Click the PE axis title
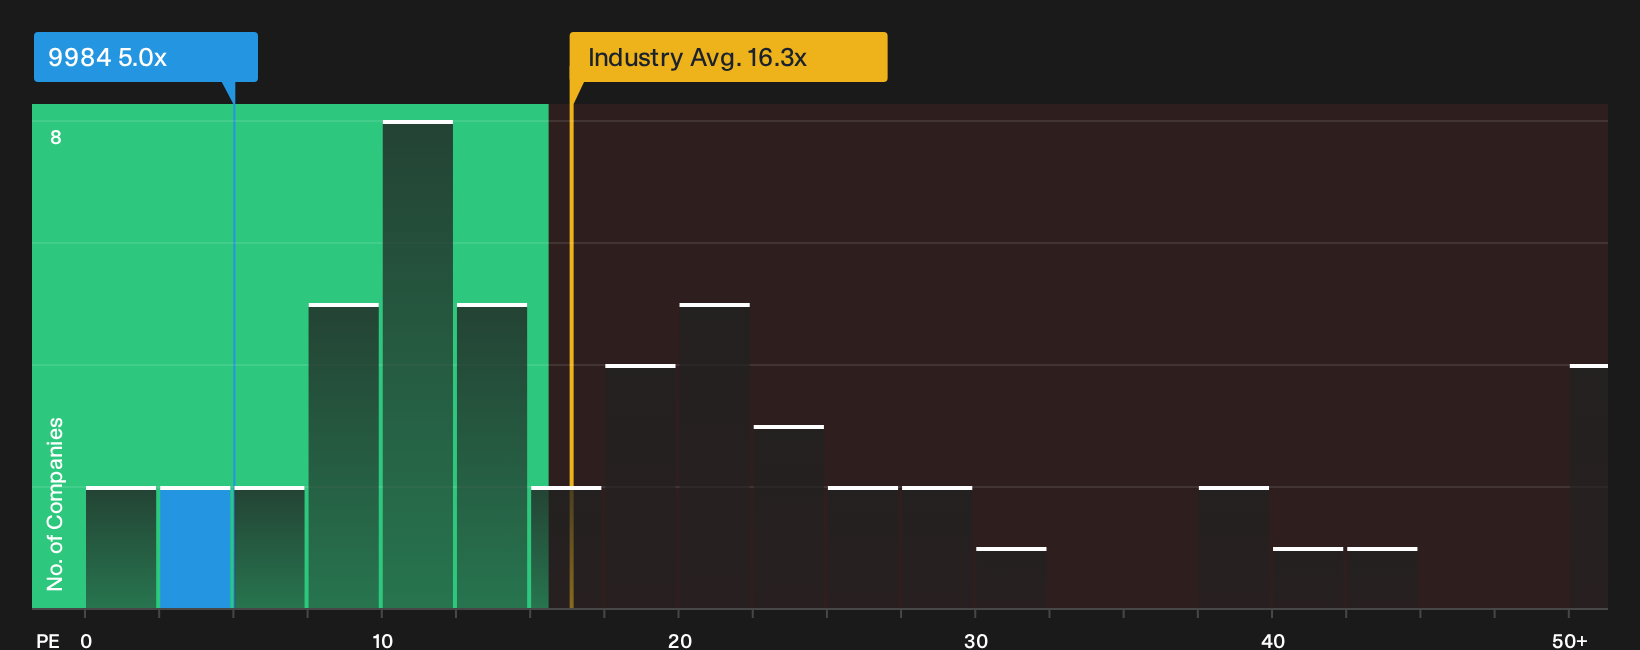Image resolution: width=1640 pixels, height=650 pixels. (47, 640)
